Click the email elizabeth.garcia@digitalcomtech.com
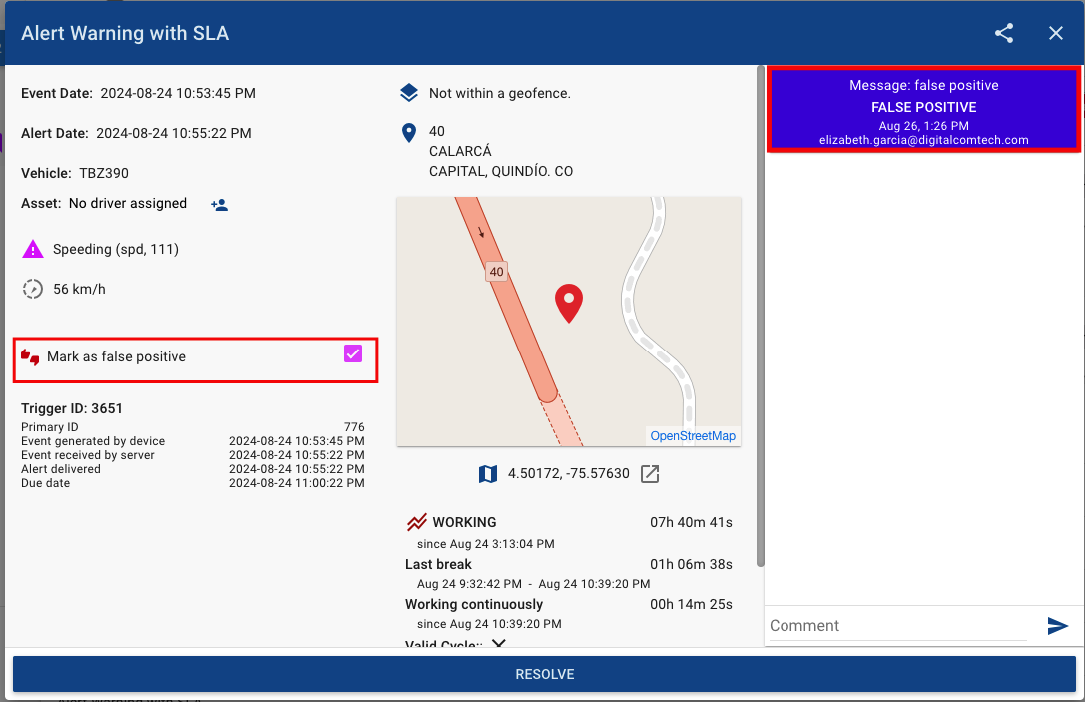Viewport: 1085px width, 702px height. pyautogui.click(x=924, y=140)
